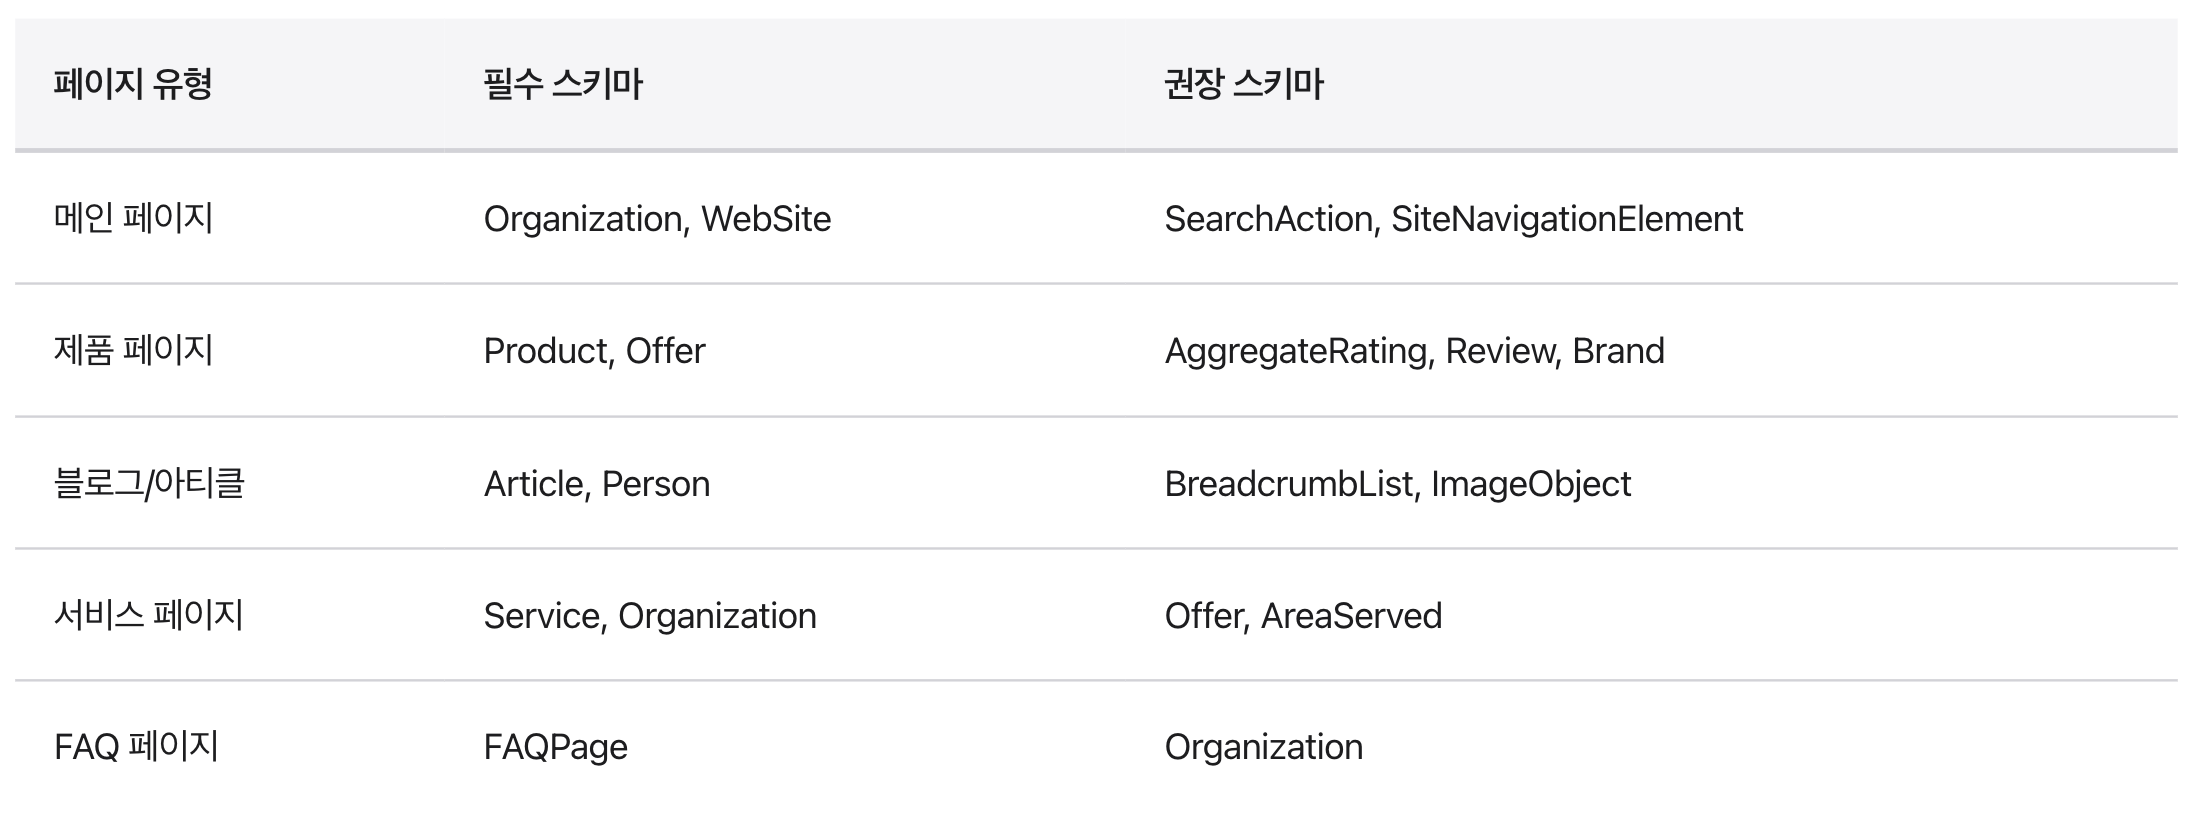Click the 'Service, Organization' cell

pyautogui.click(x=650, y=616)
